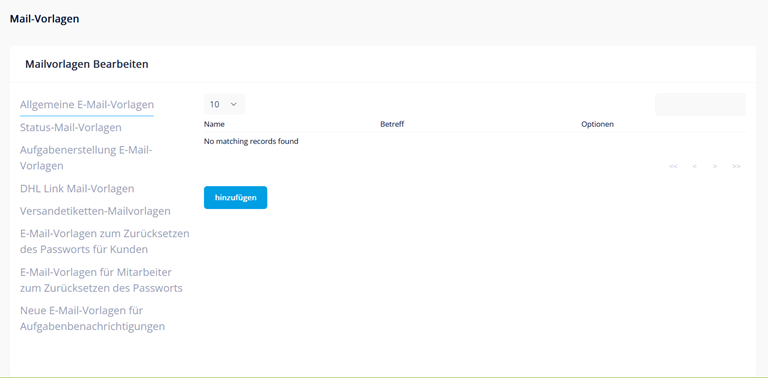Select Neue E-Mail-Vorlagen für Aufgabenbenachrichtigungen
The width and height of the screenshot is (768, 378).
tap(92, 318)
